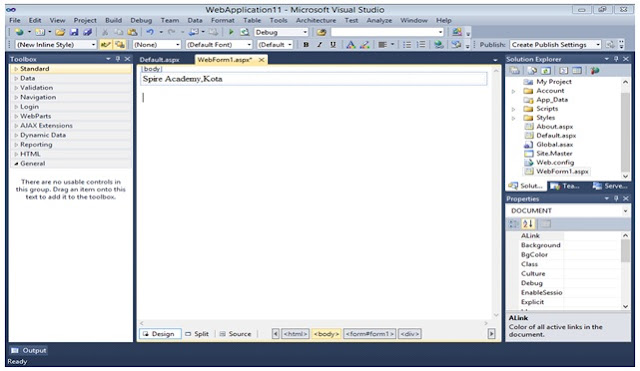The width and height of the screenshot is (640, 371).
Task: Click the View Code icon in Solution Explorer
Action: tap(563, 71)
